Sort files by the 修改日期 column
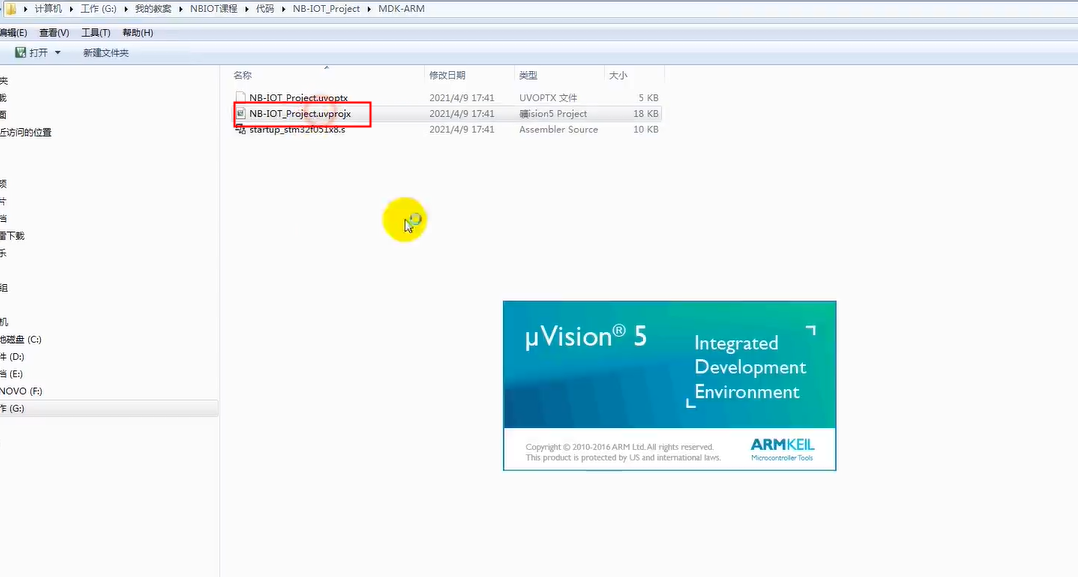Screen dimensions: 1078x577 (448, 76)
